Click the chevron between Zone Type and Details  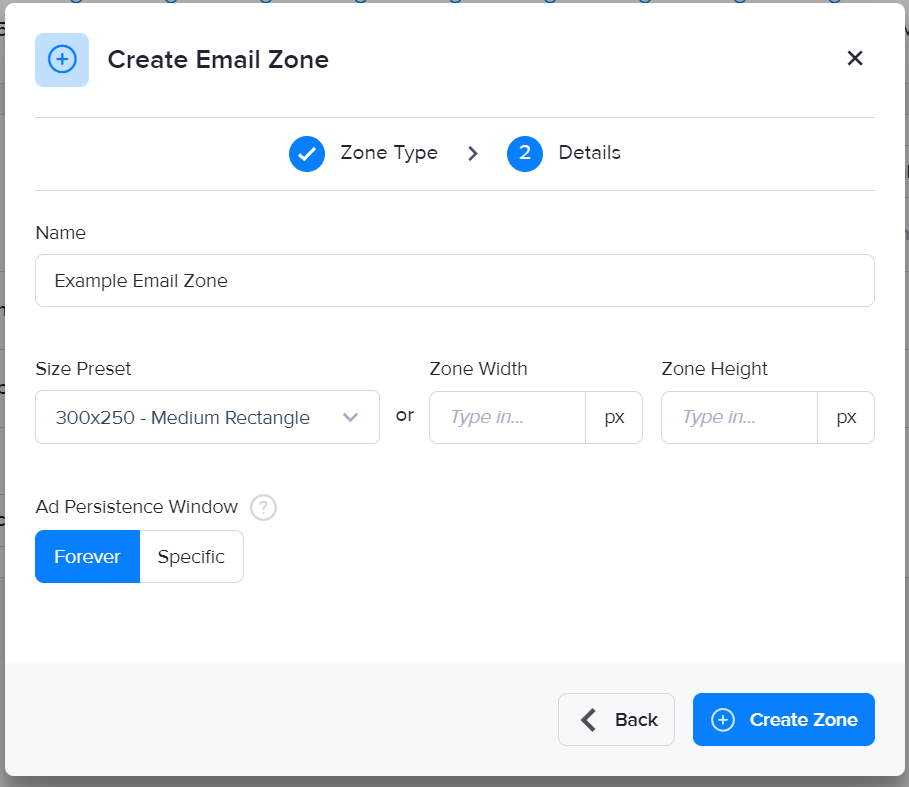(473, 153)
